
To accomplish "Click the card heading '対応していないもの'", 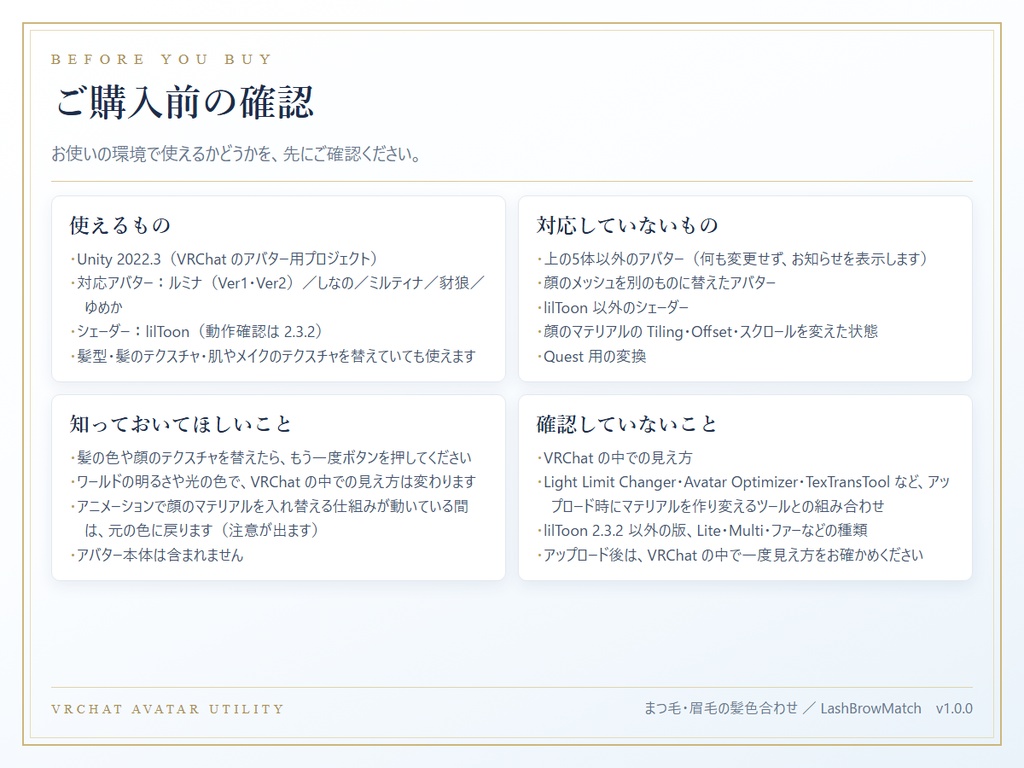I will (628, 225).
